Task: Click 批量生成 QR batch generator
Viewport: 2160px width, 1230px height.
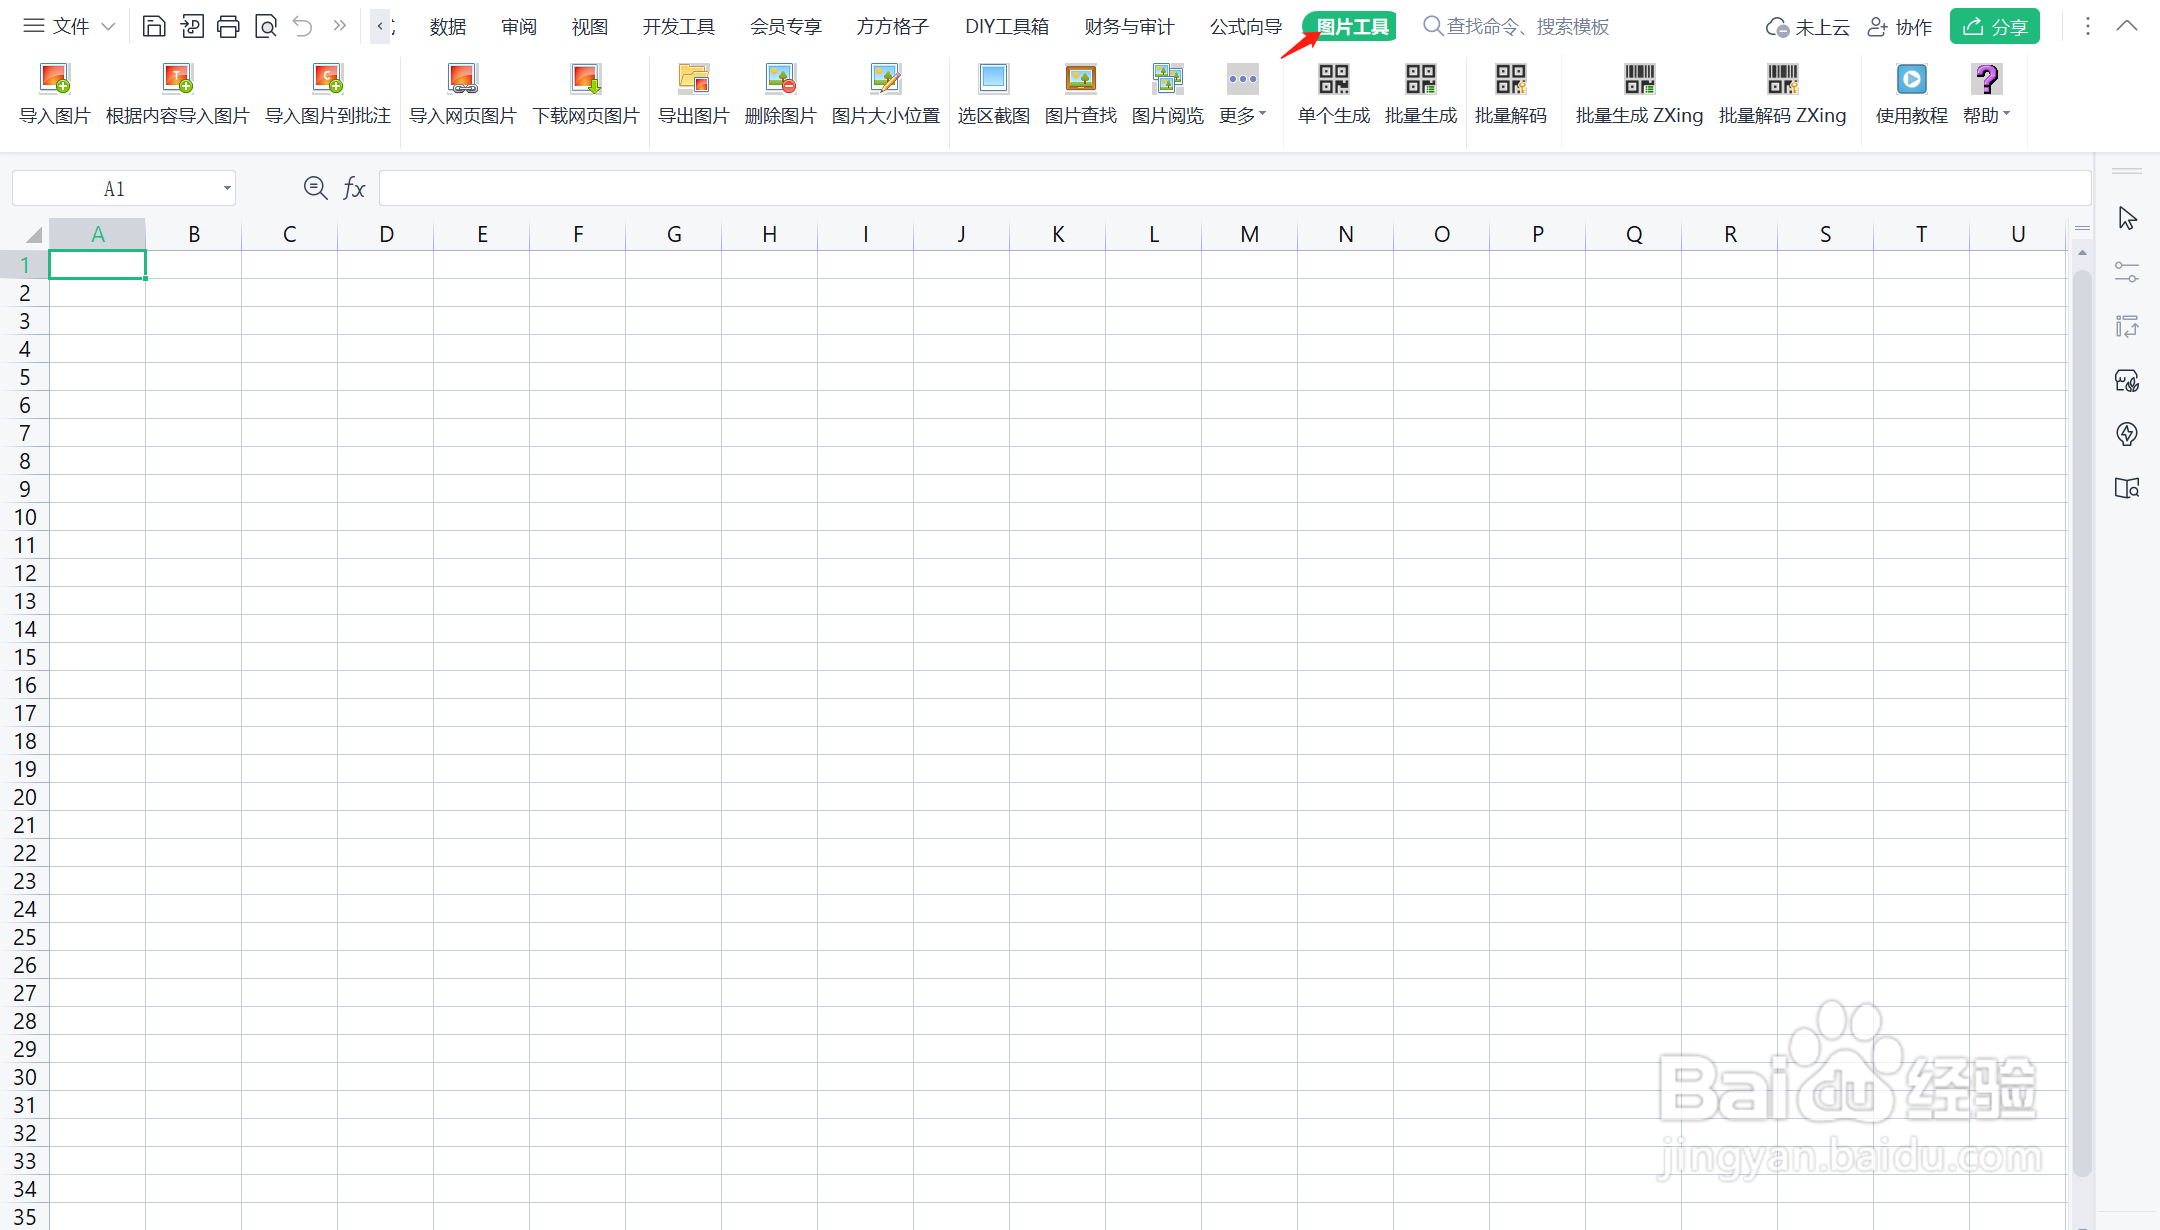Action: [x=1420, y=94]
